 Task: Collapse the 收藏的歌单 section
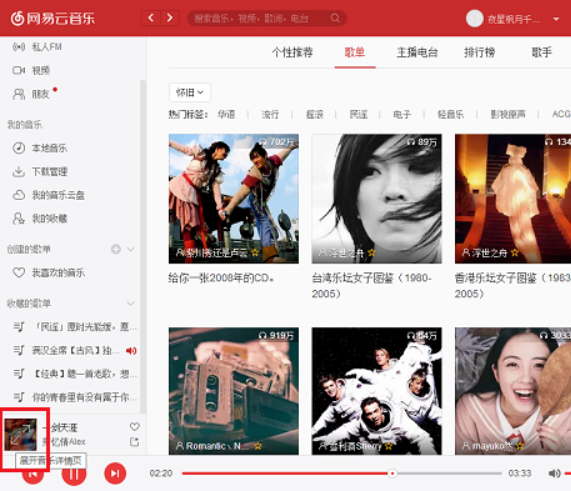pyautogui.click(x=130, y=303)
